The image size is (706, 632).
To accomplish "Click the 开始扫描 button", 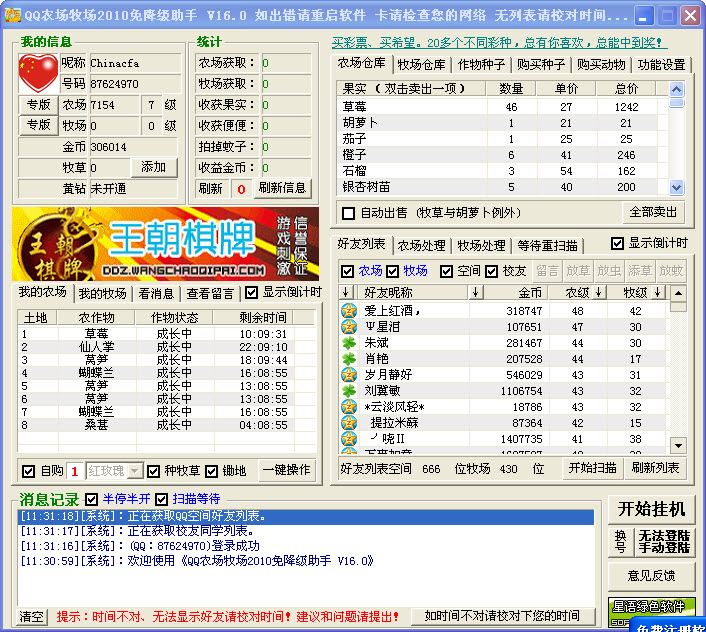I will (593, 468).
